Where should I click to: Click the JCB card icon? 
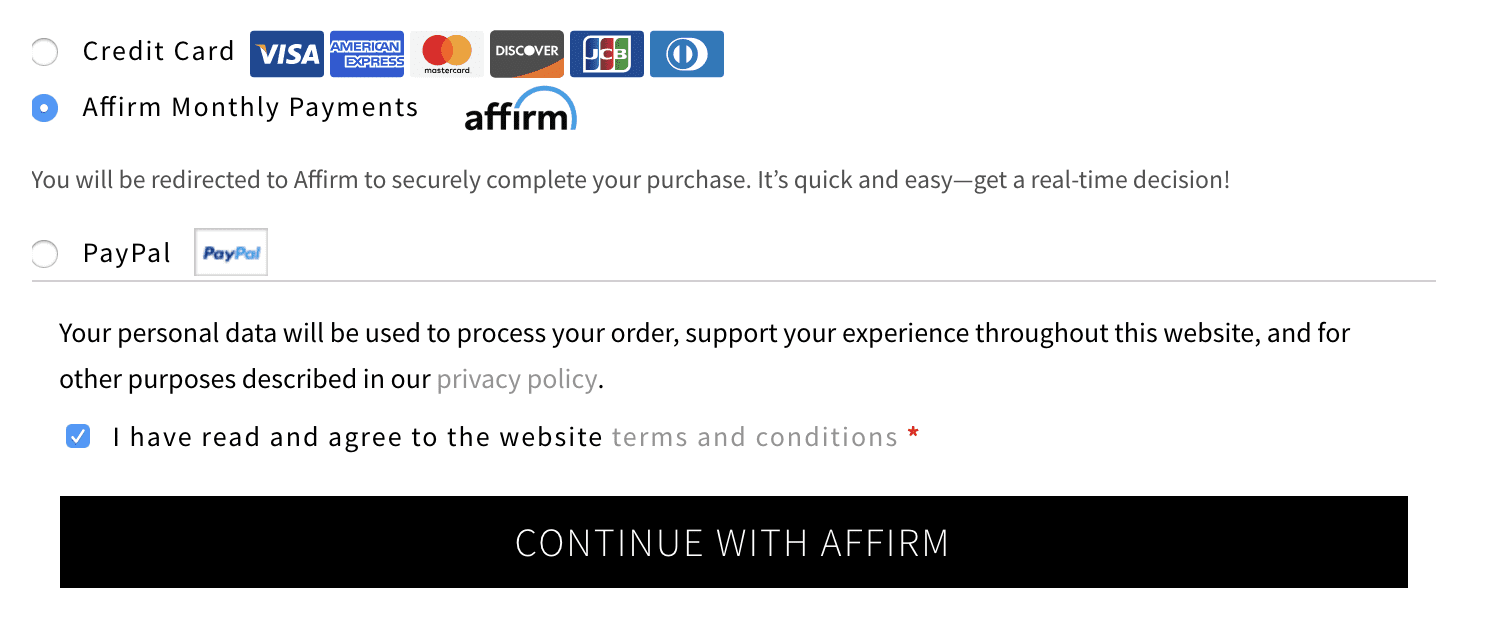(x=607, y=54)
